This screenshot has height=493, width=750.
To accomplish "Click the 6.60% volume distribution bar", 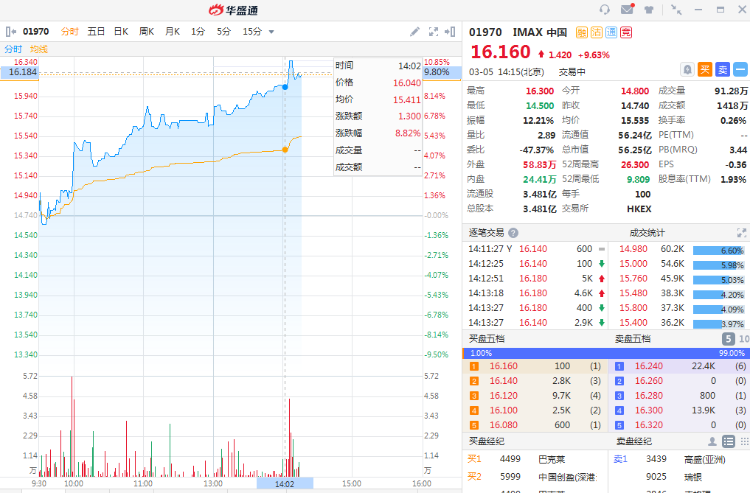I will 718,250.
